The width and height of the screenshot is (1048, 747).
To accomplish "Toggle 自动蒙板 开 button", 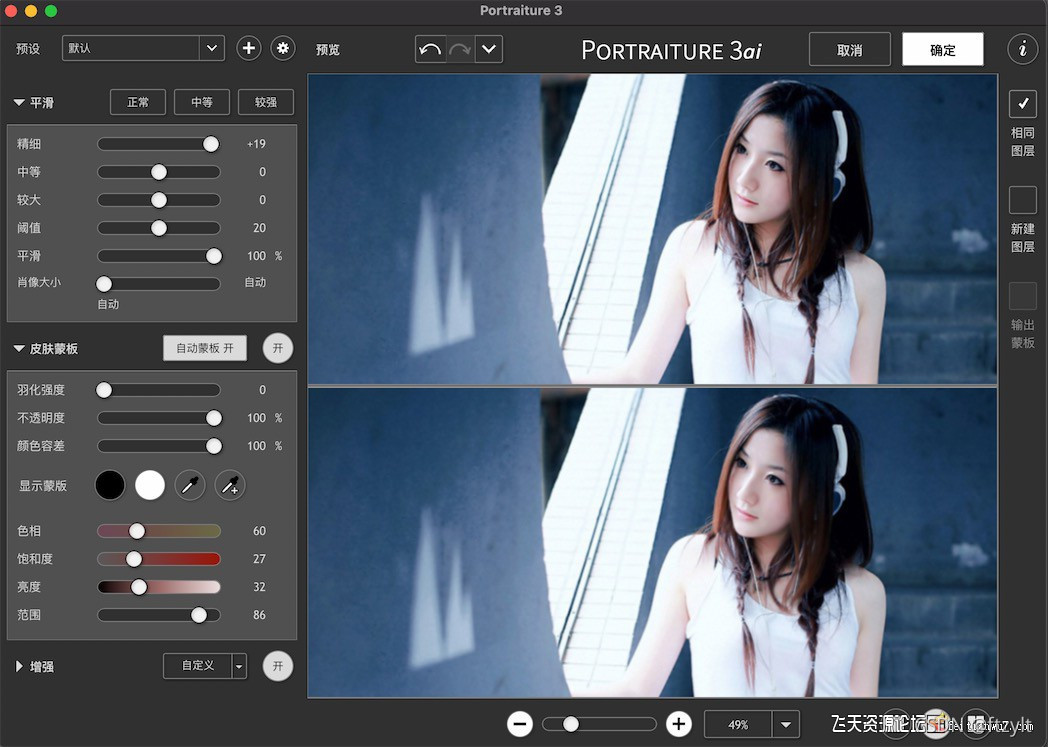I will [x=205, y=348].
